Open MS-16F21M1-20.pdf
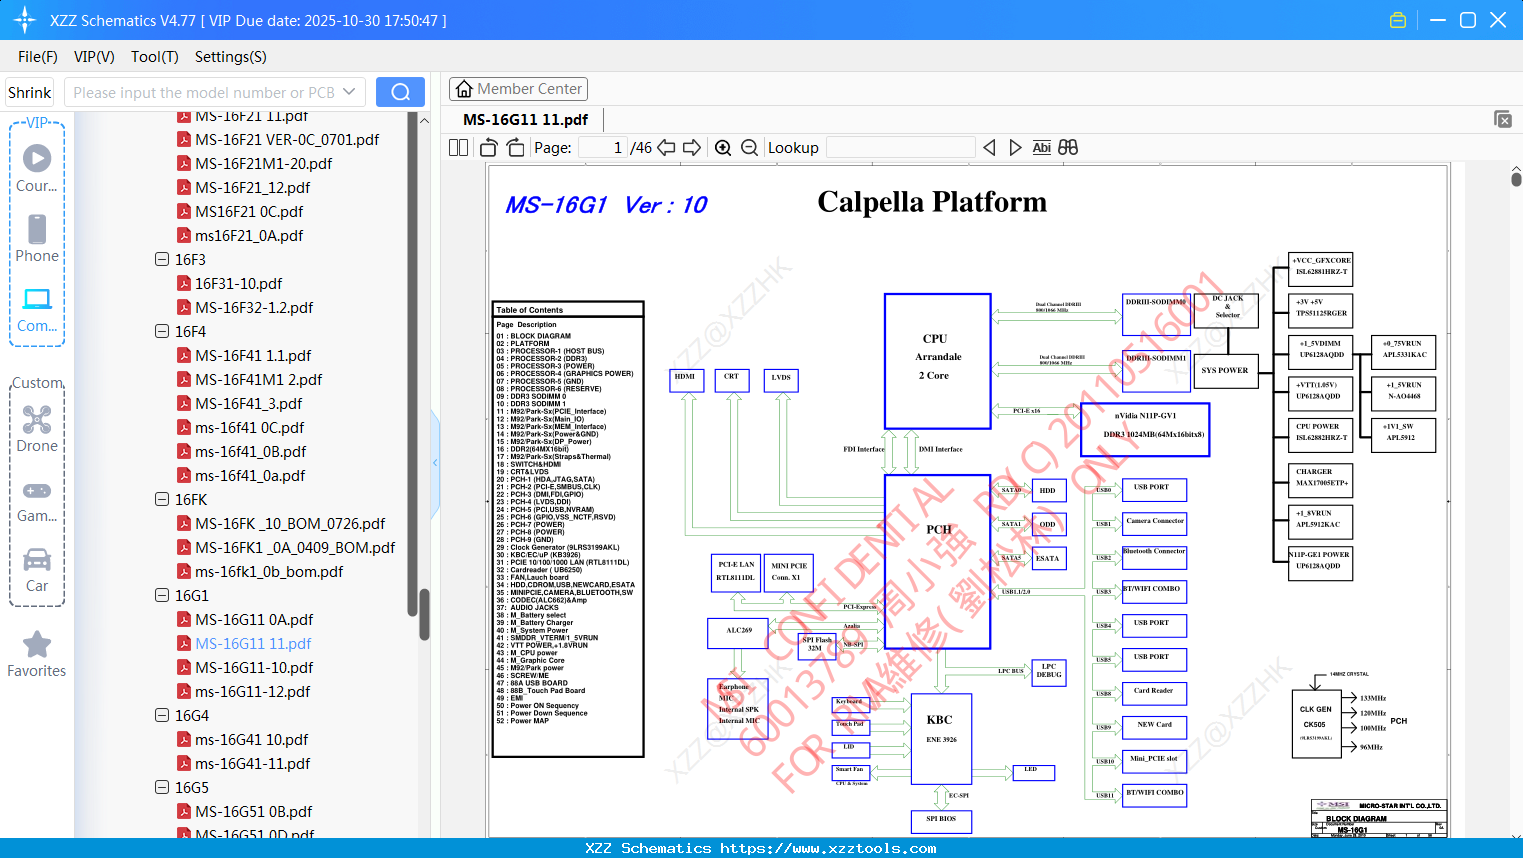 coord(264,163)
